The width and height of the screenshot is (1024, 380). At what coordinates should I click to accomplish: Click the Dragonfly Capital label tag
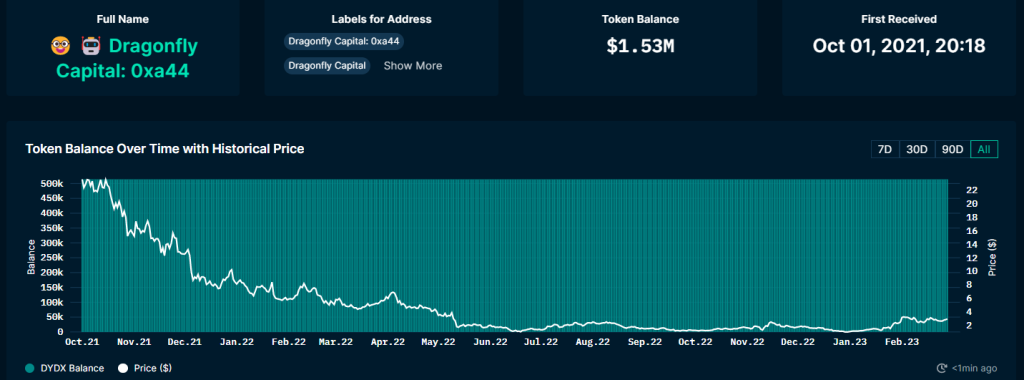tap(328, 65)
